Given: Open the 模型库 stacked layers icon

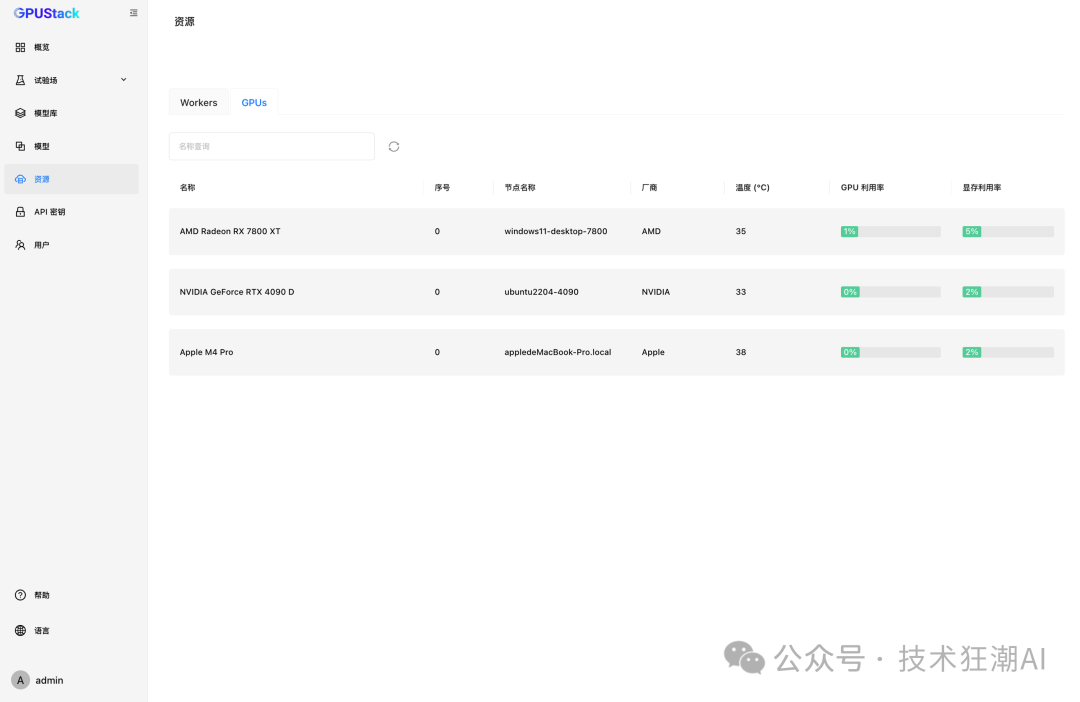Looking at the screenshot, I should [x=21, y=113].
